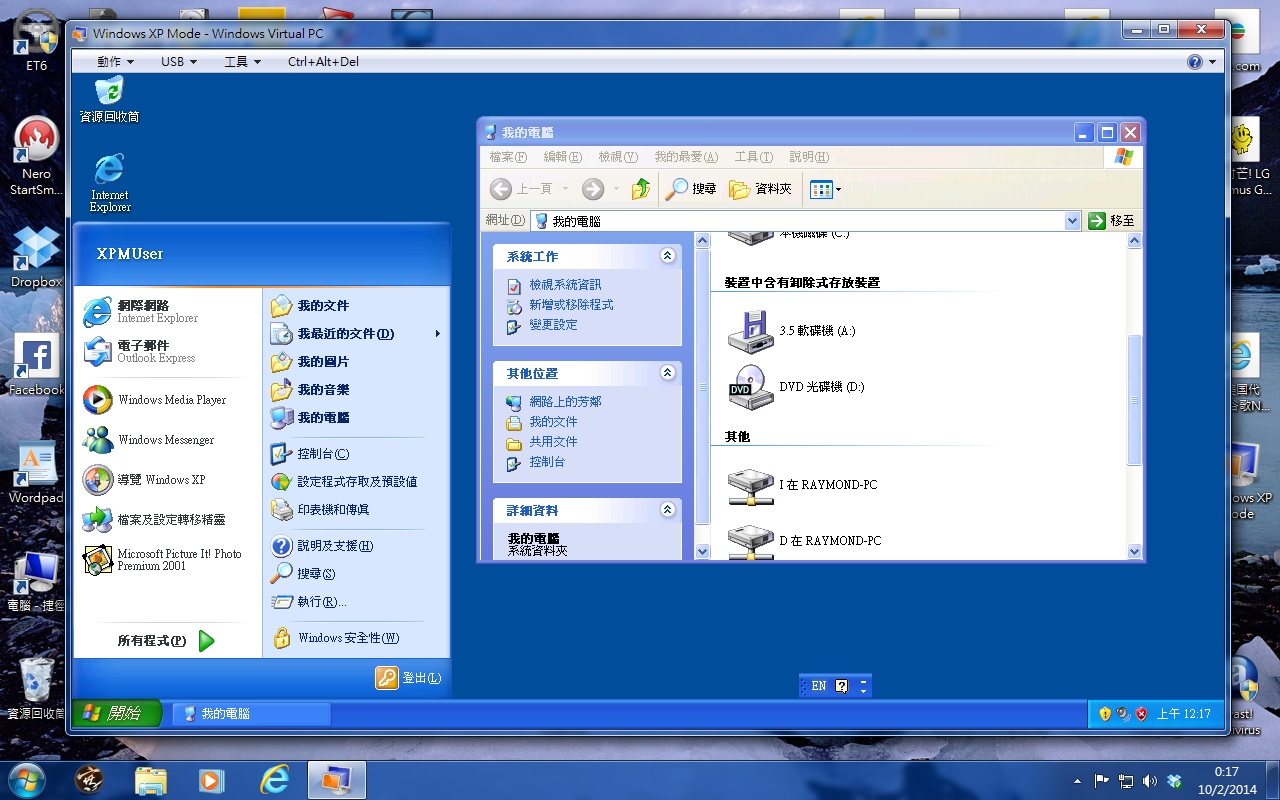1280x800 pixels.
Task: Collapse the 其他位置 panel
Action: (x=668, y=373)
